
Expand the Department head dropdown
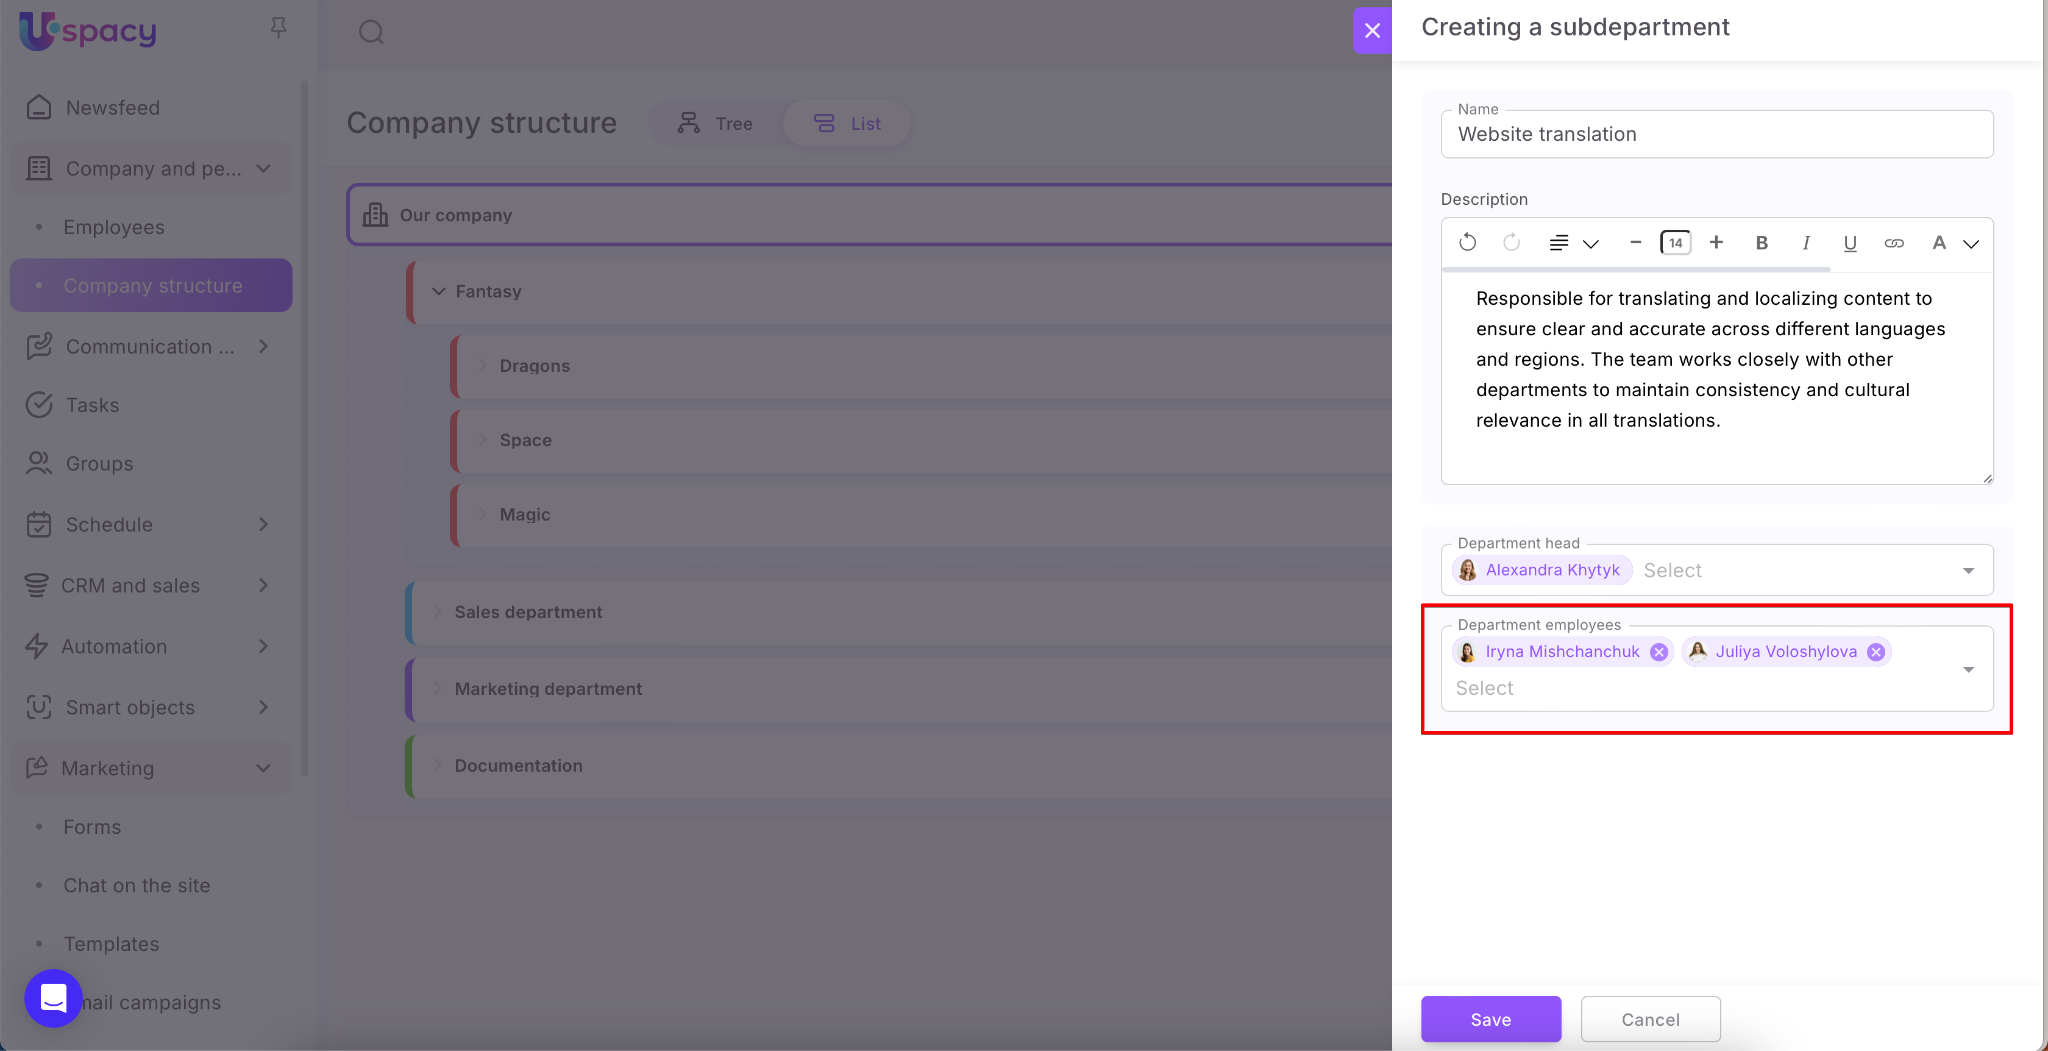tap(1968, 571)
